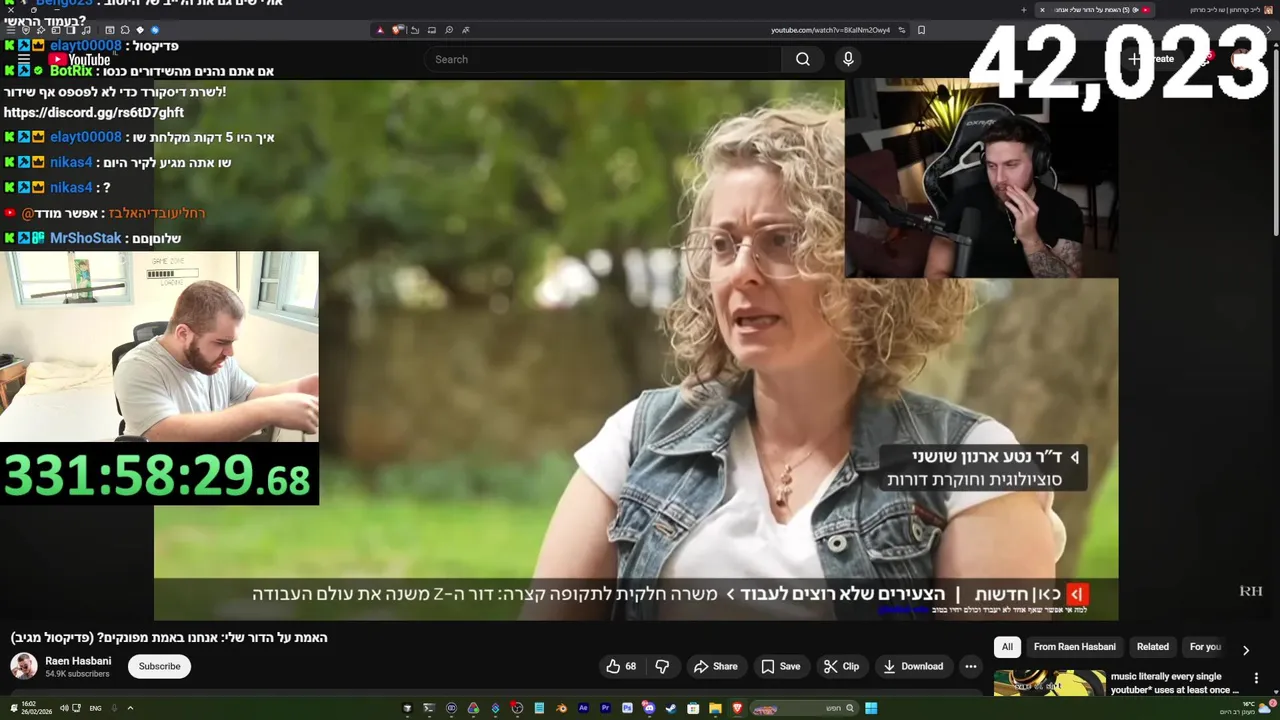1280x720 pixels.
Task: Open File Explorer from taskbar
Action: pos(715,708)
